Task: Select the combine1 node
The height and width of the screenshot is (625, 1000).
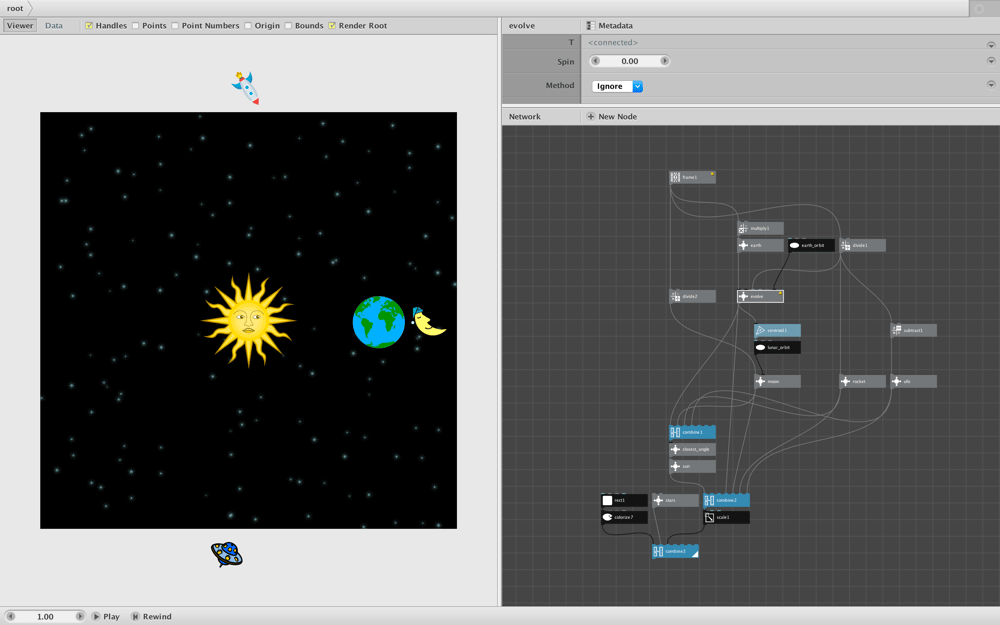Action: click(x=693, y=432)
